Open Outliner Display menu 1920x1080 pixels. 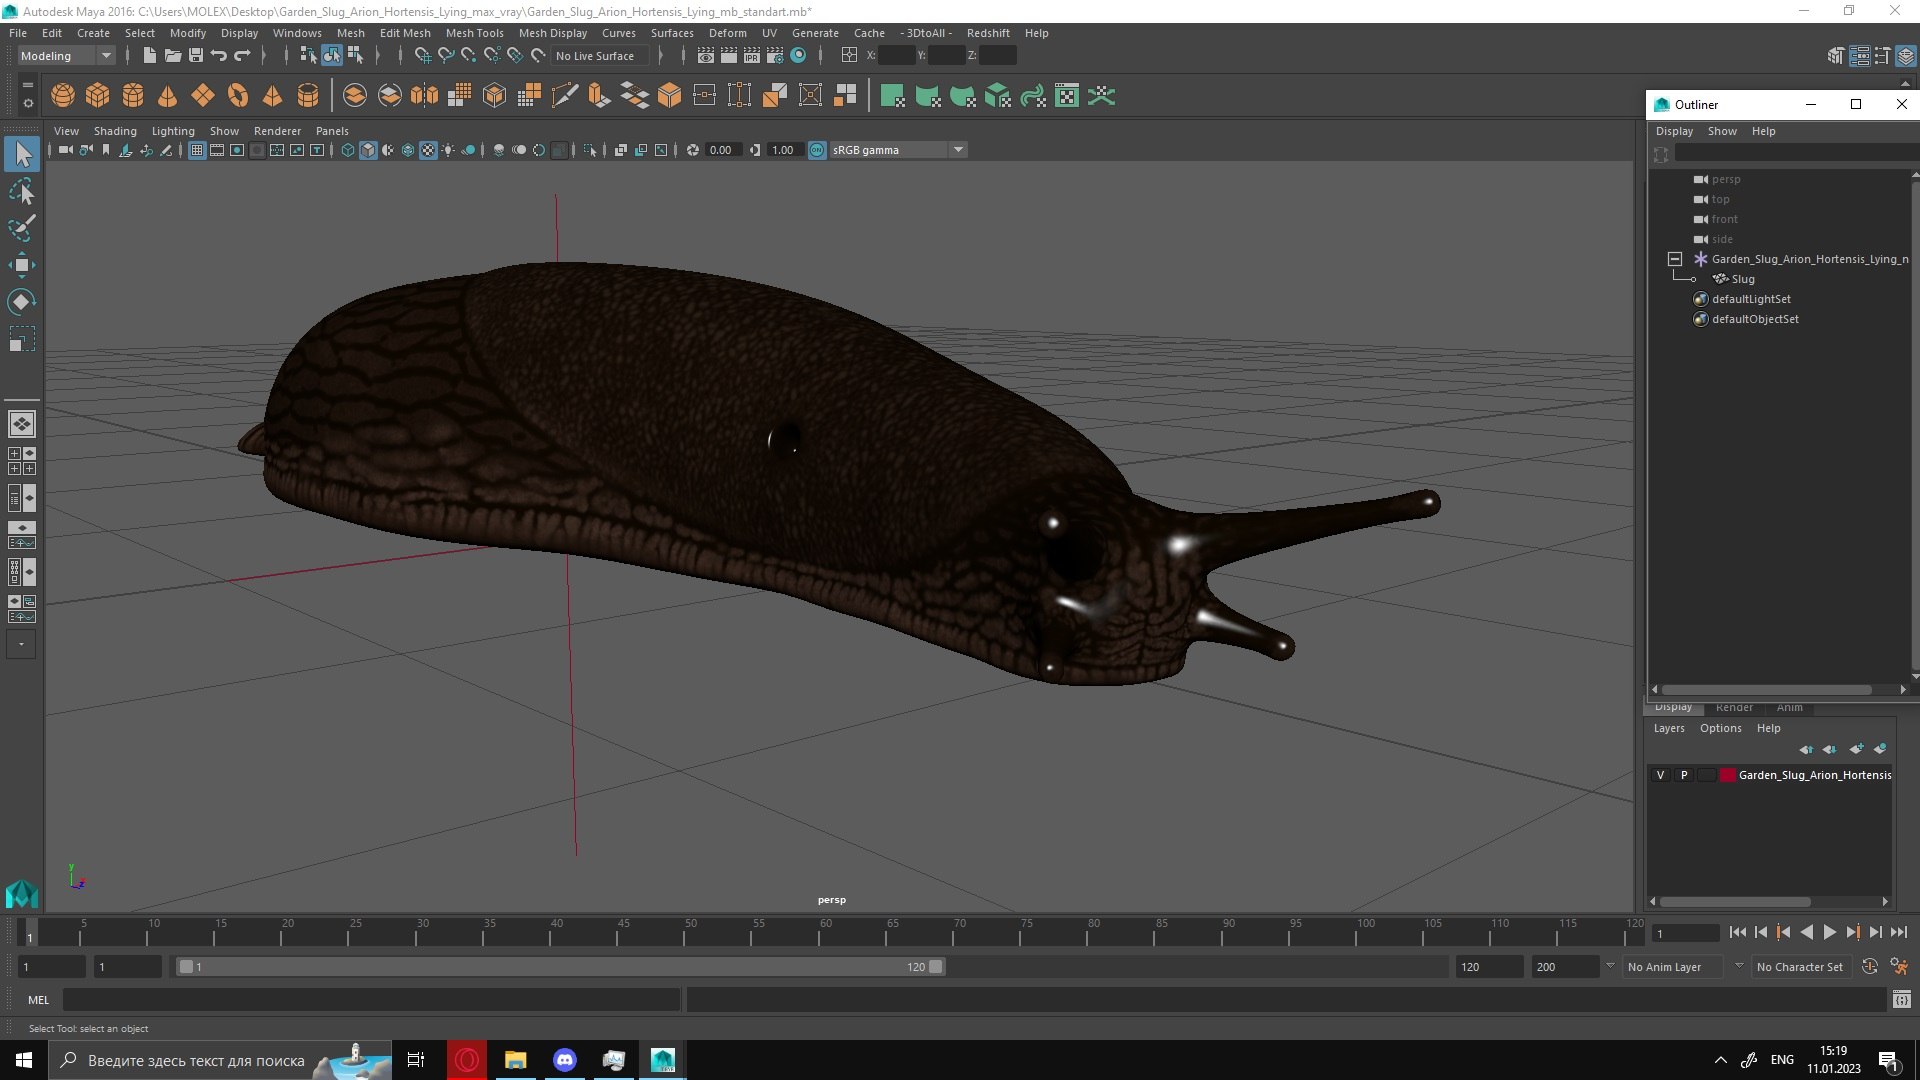click(1674, 131)
